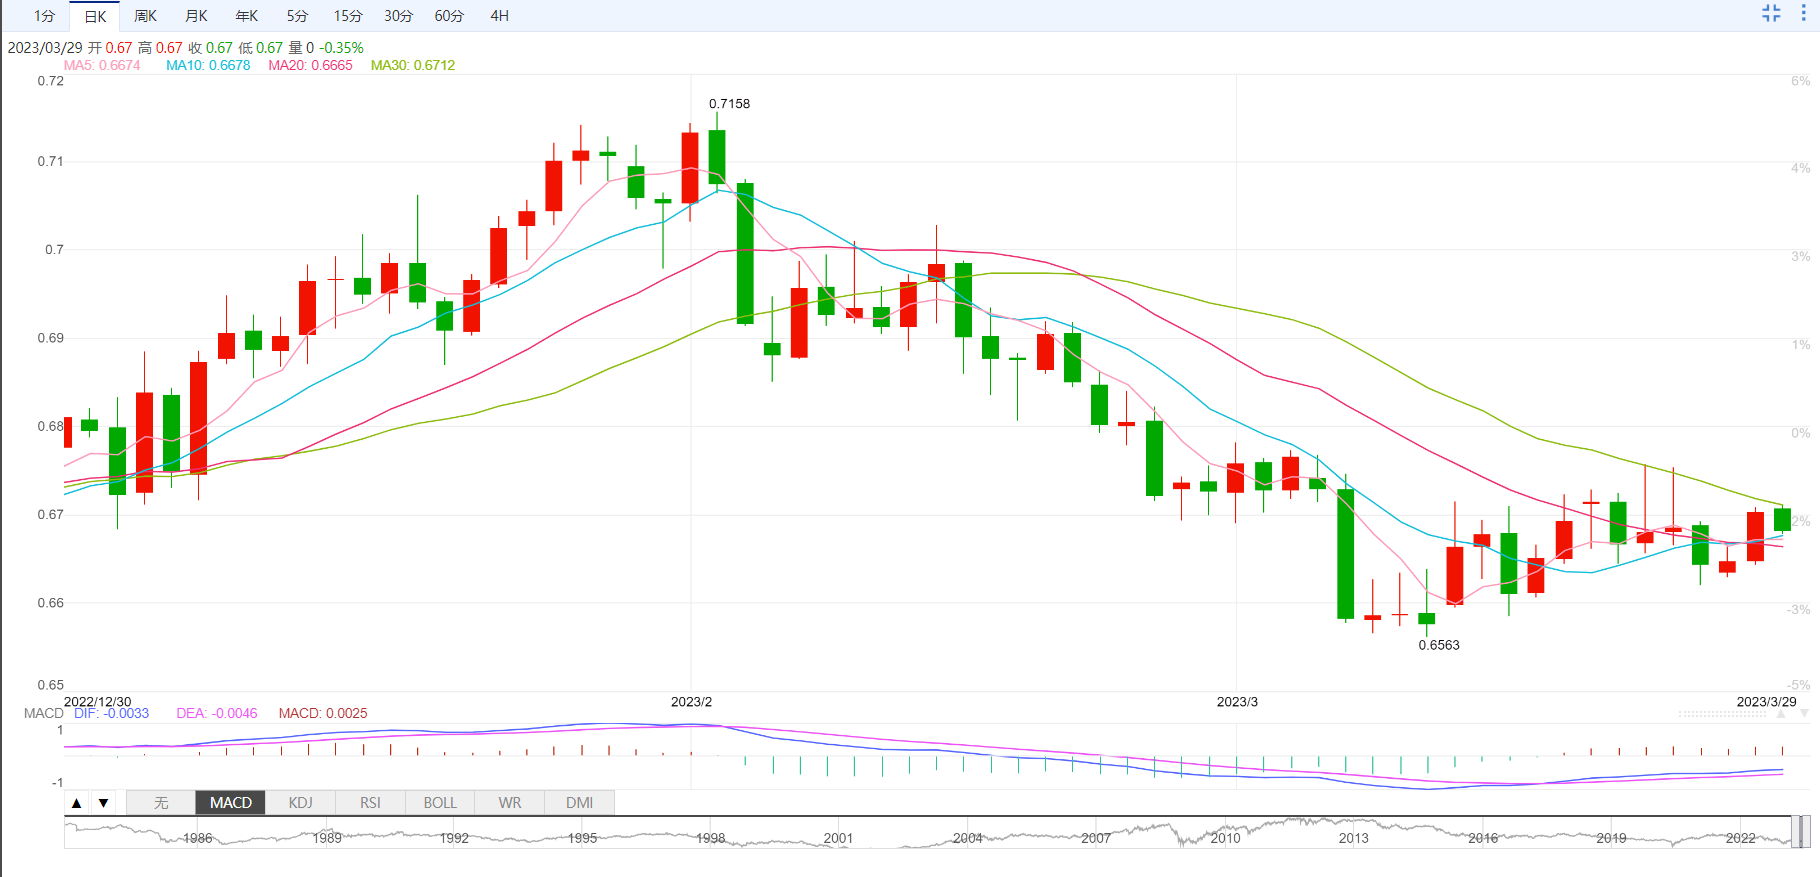Image resolution: width=1820 pixels, height=877 pixels.
Task: Click the 2010 year on the overview timeline
Action: pos(1225,838)
